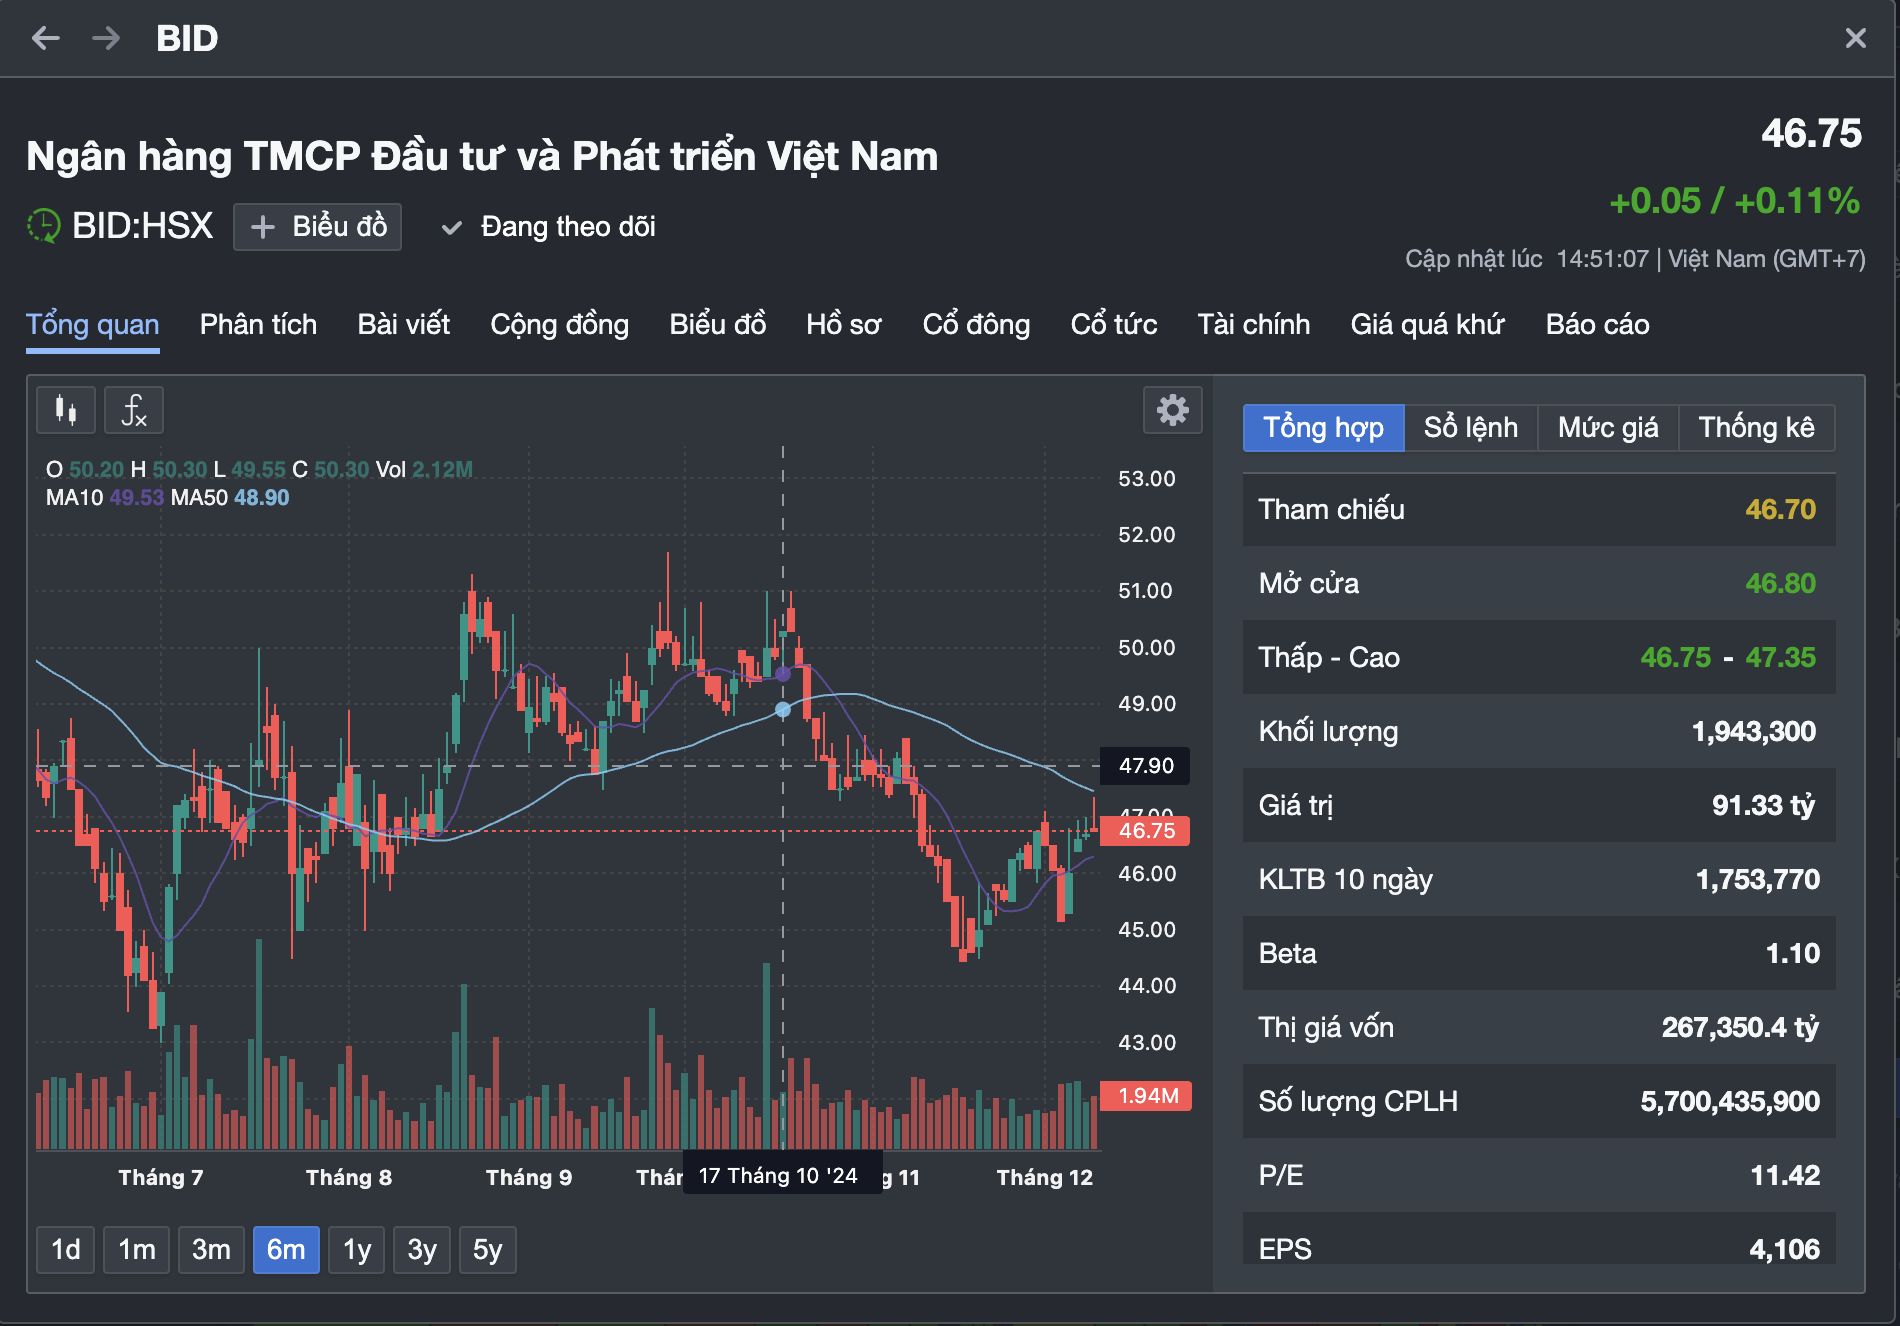This screenshot has height=1326, width=1900.
Task: Open the Hồ sơ tab
Action: [844, 325]
